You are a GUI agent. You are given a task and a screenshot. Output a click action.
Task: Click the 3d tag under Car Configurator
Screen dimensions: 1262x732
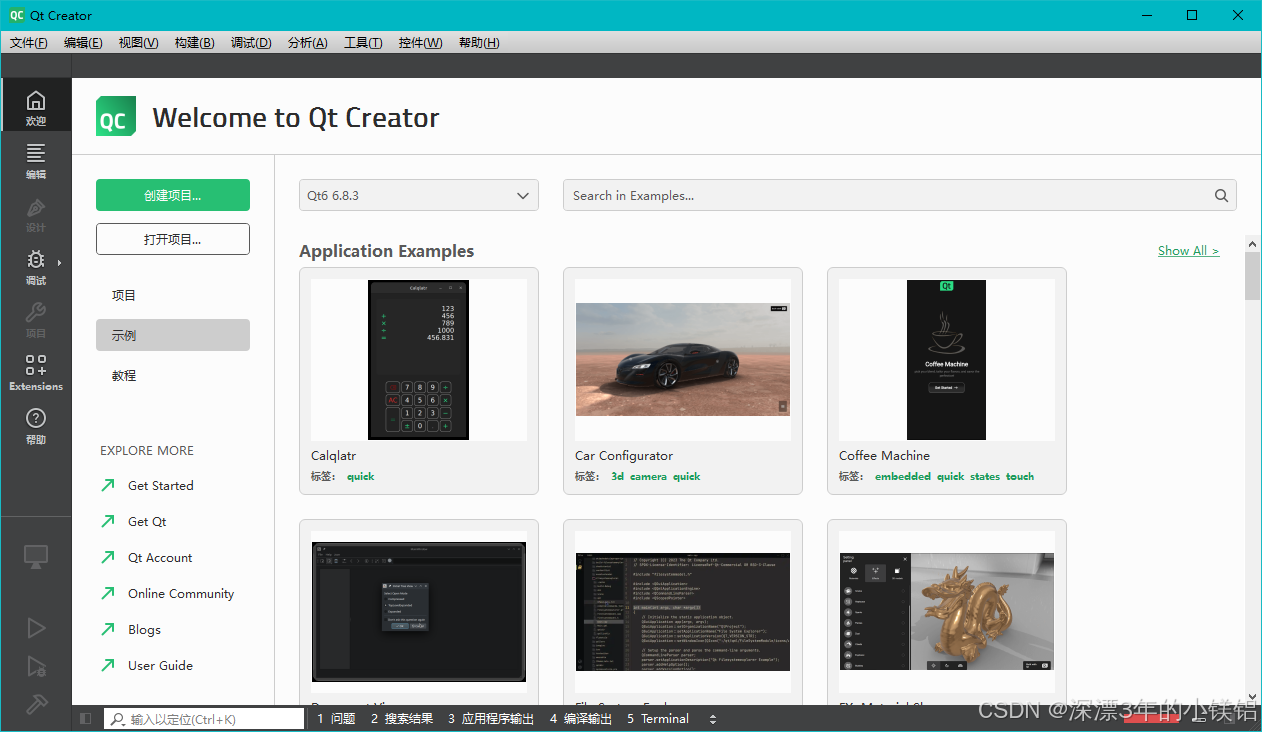pos(617,476)
